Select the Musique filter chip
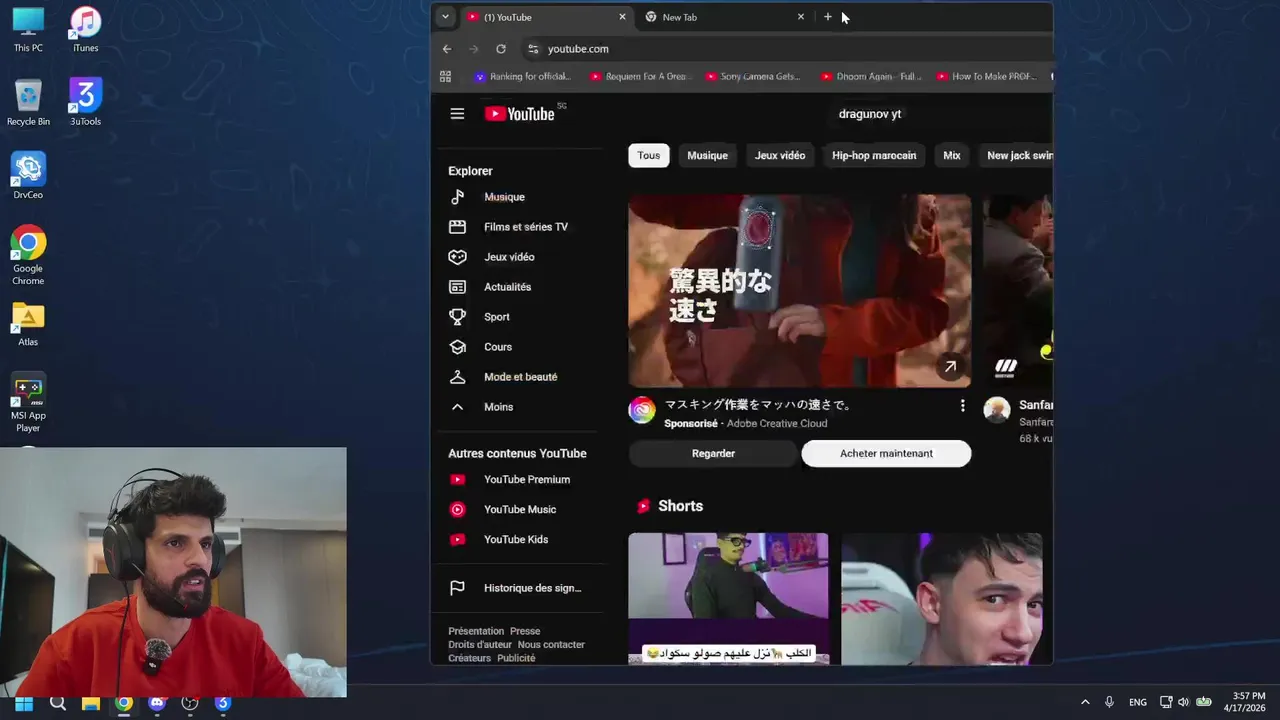 click(x=707, y=155)
